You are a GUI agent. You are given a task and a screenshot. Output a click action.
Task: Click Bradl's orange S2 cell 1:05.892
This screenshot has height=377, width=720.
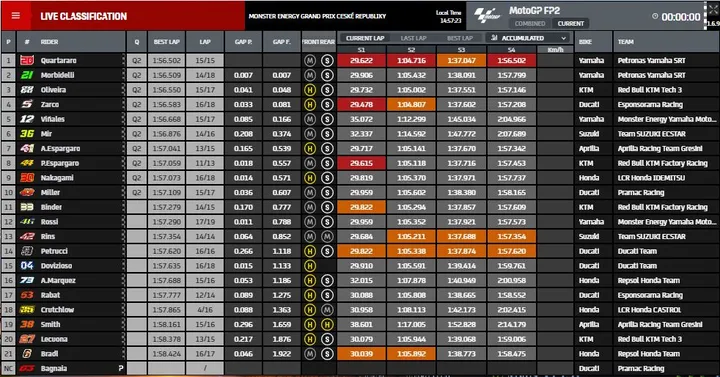[411, 354]
